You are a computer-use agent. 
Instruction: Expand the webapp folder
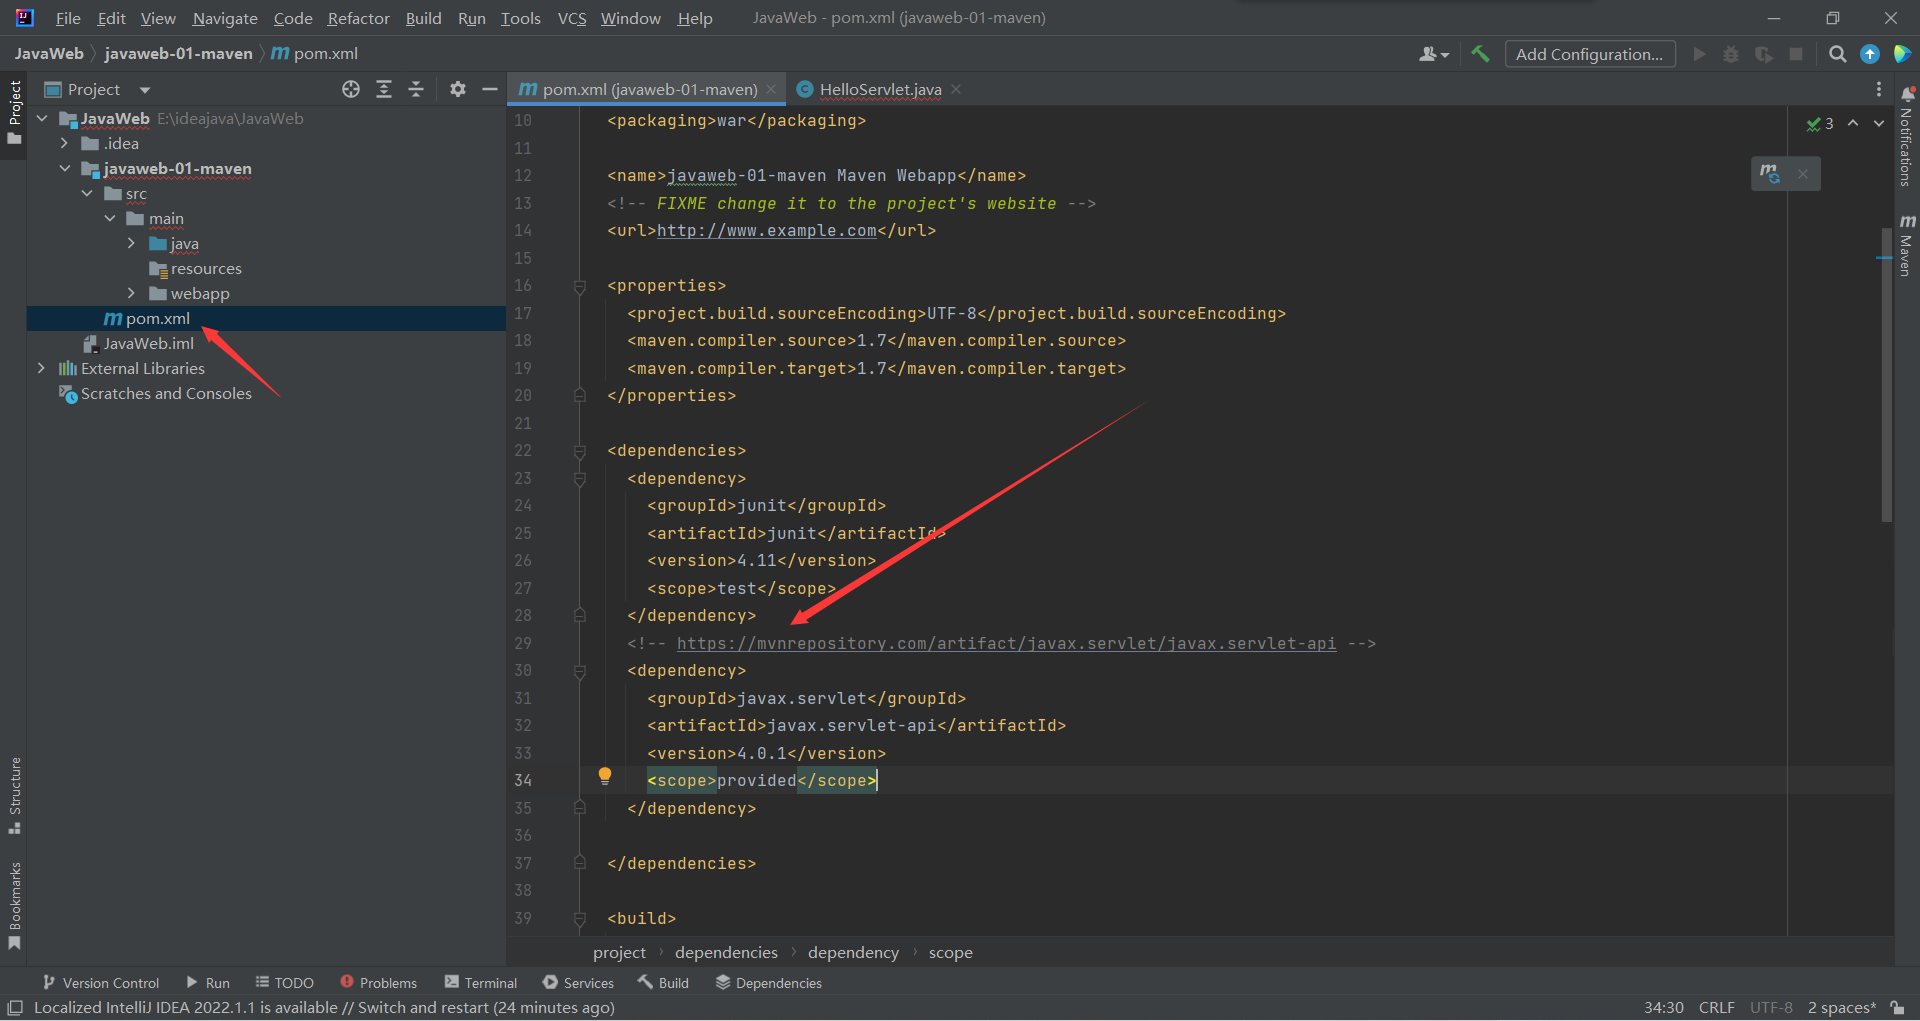click(131, 293)
